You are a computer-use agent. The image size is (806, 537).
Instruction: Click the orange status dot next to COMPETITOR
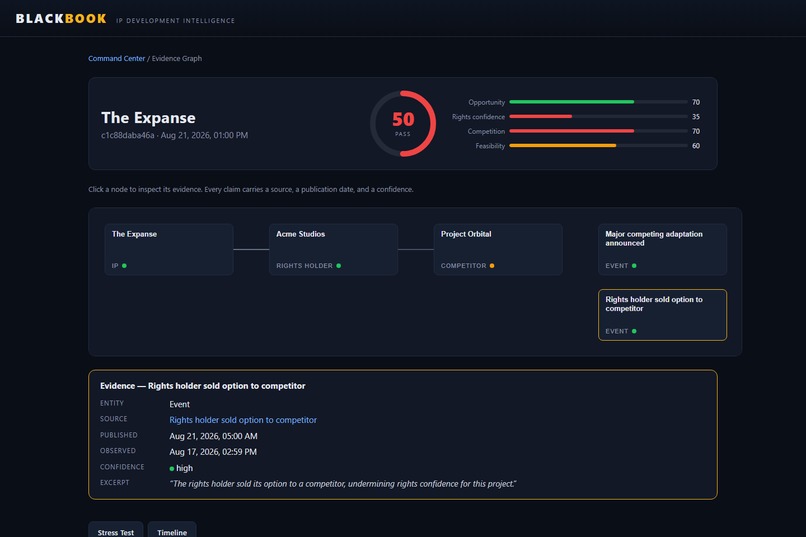click(x=492, y=266)
